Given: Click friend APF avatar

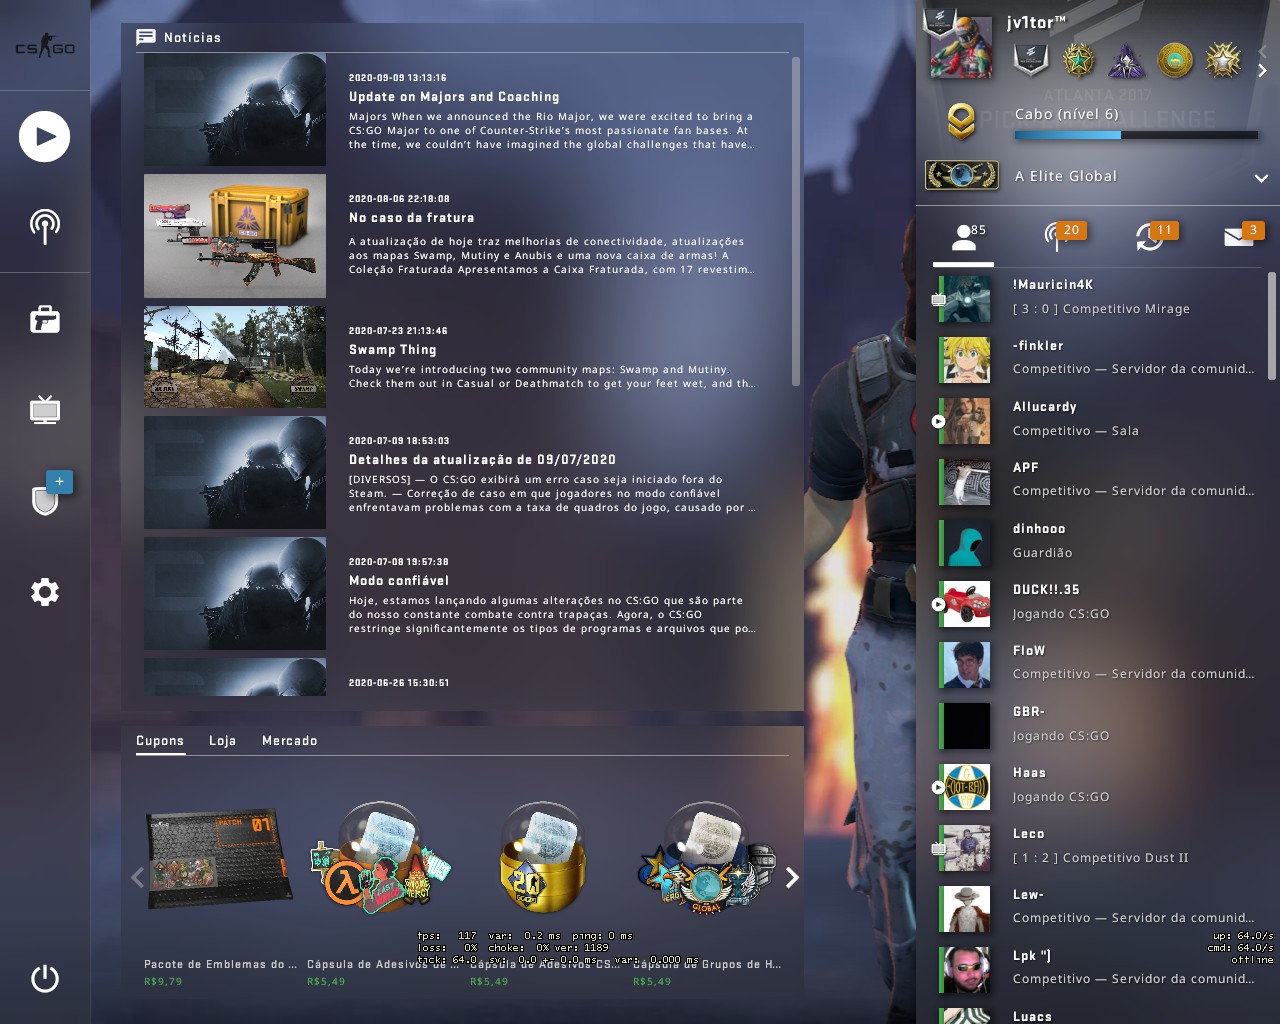Looking at the screenshot, I should tap(966, 482).
